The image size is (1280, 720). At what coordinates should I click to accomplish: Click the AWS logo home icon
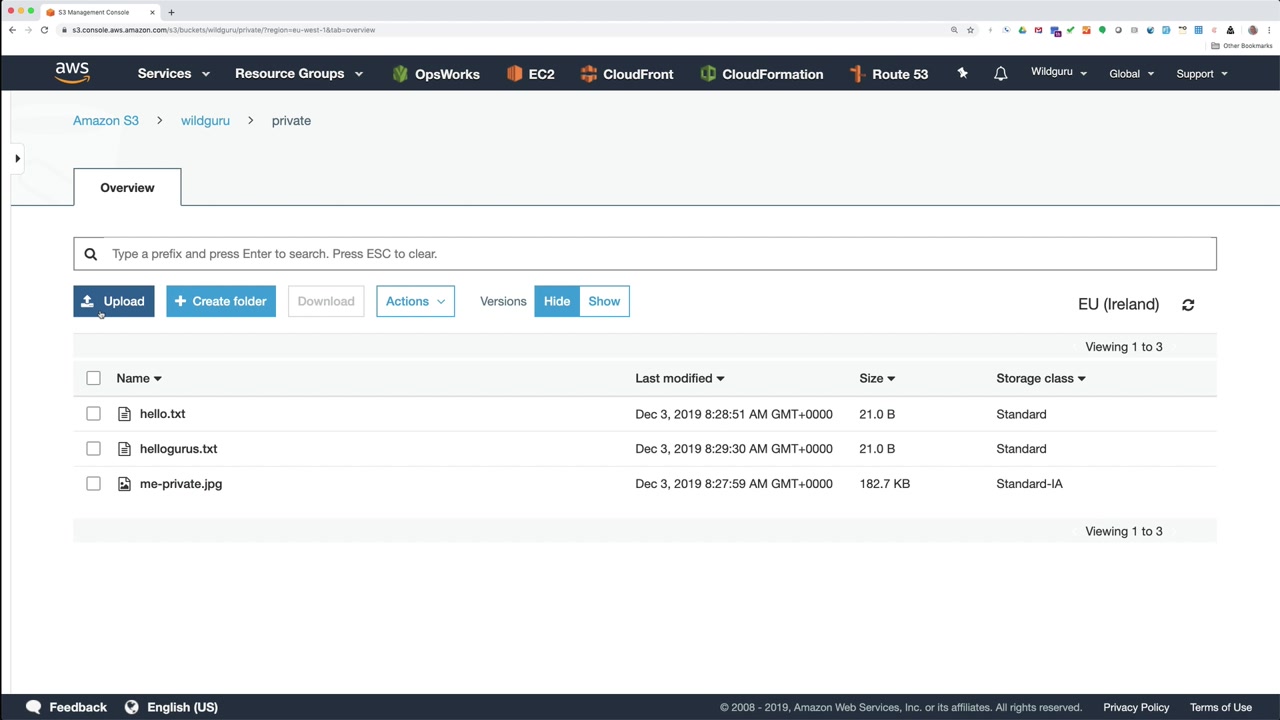72,73
